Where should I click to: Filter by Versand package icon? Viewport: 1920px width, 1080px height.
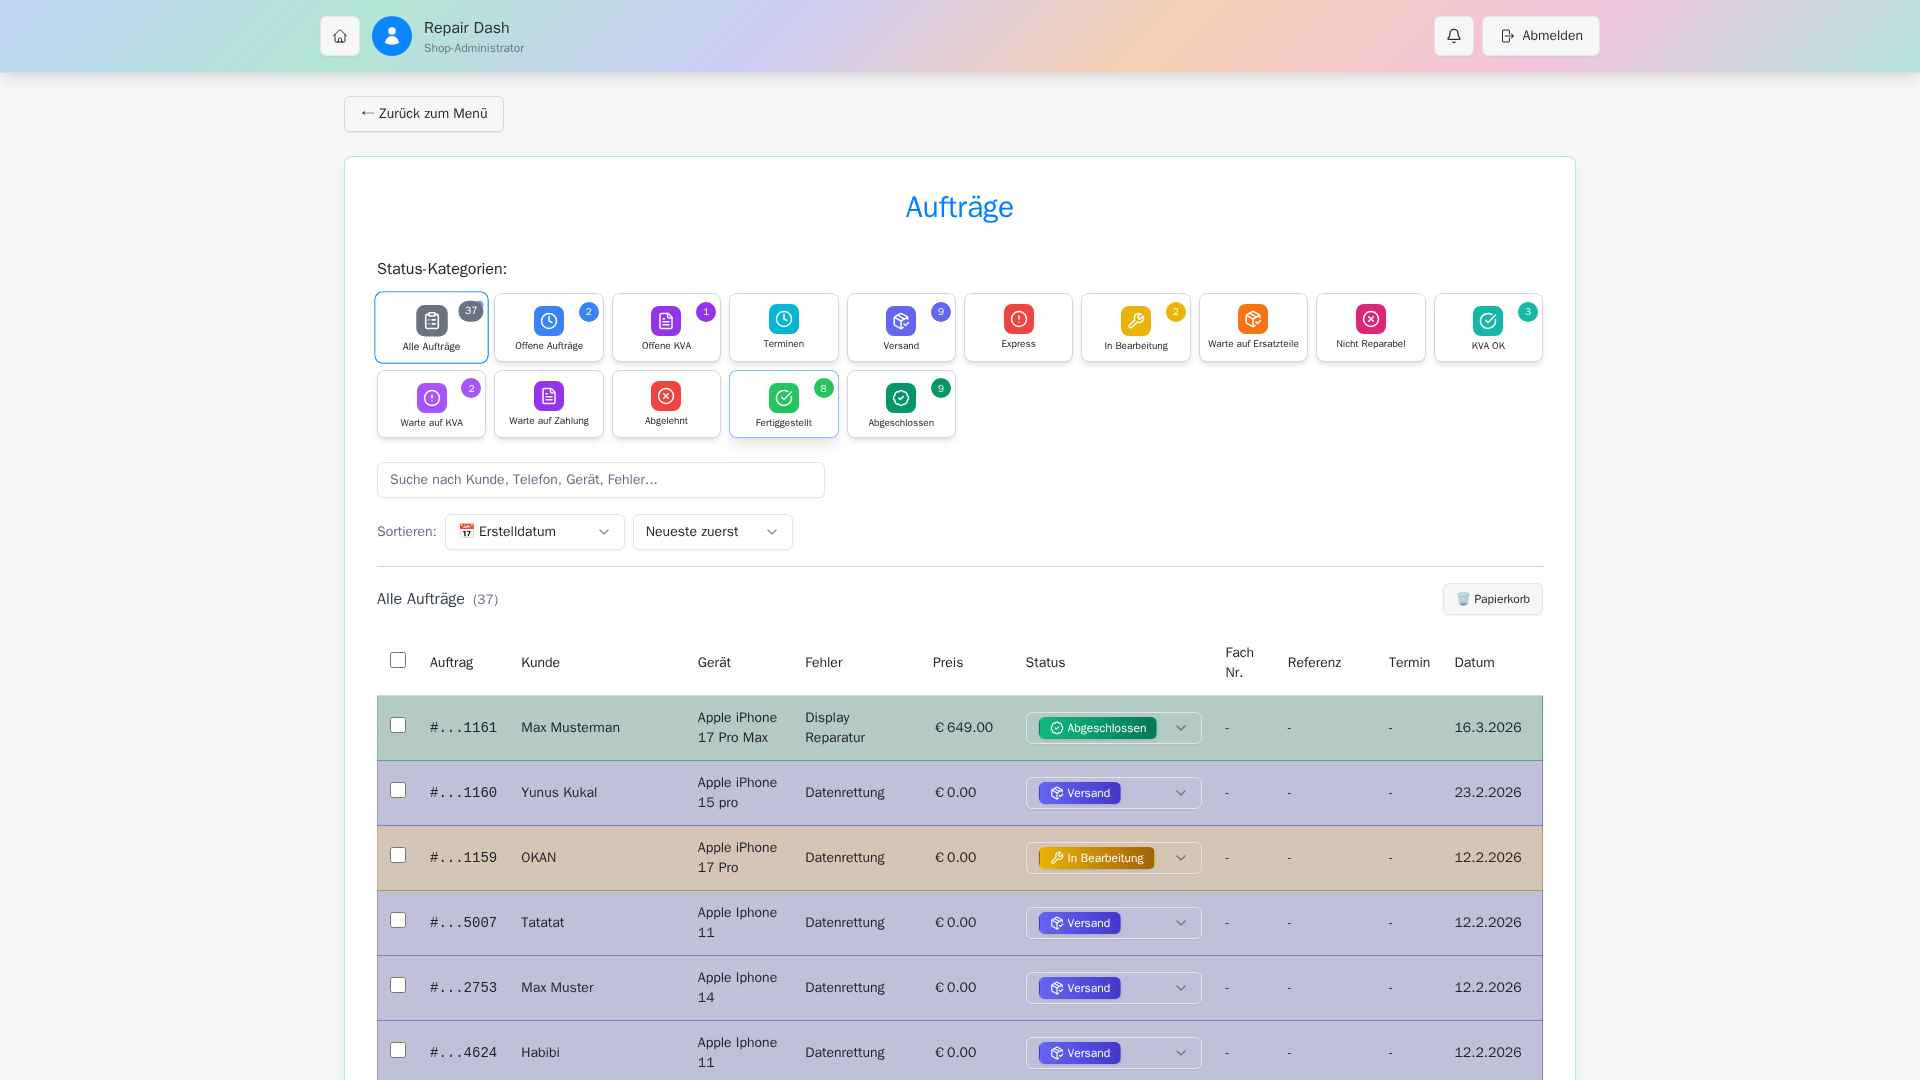[901, 321]
